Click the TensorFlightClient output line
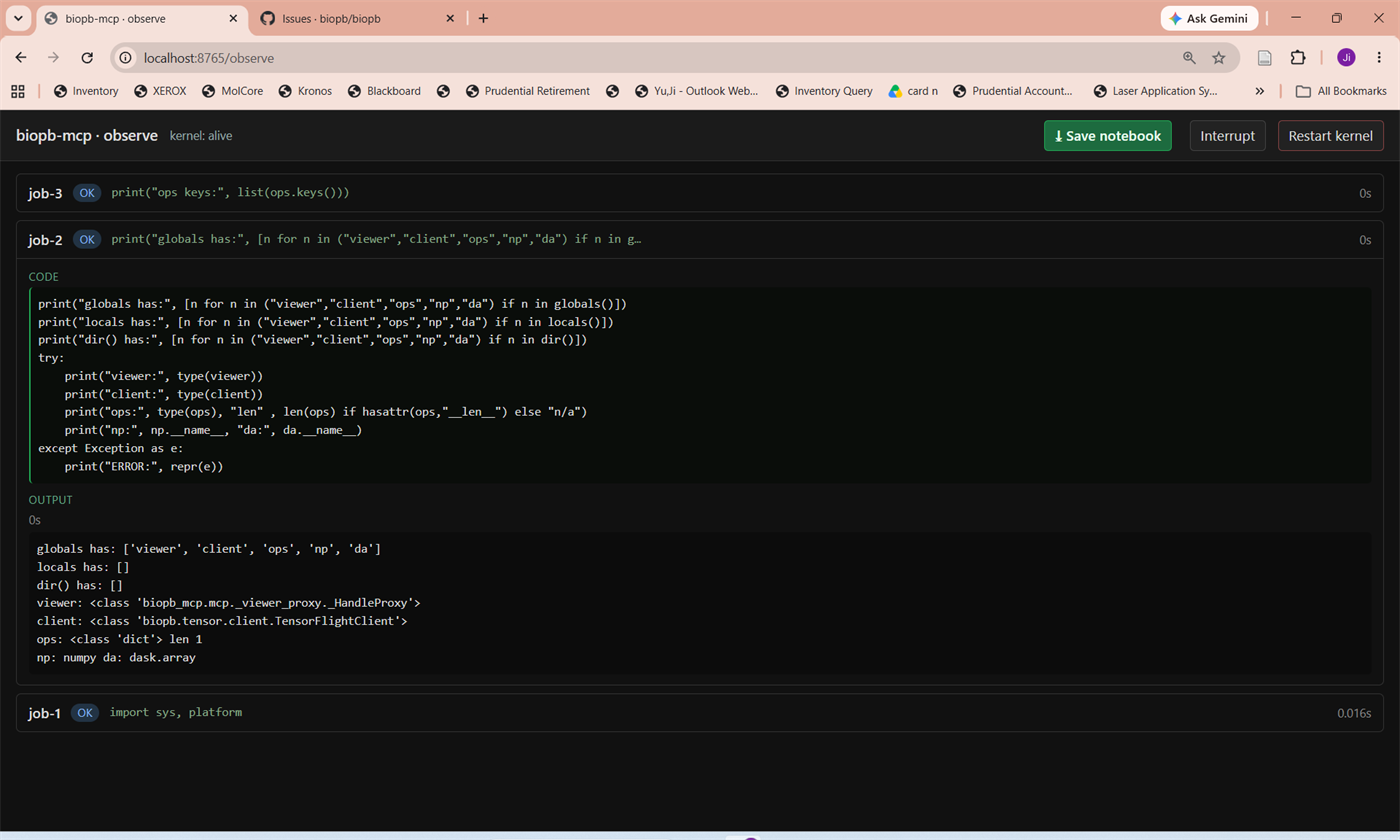The height and width of the screenshot is (840, 1400). pos(222,621)
